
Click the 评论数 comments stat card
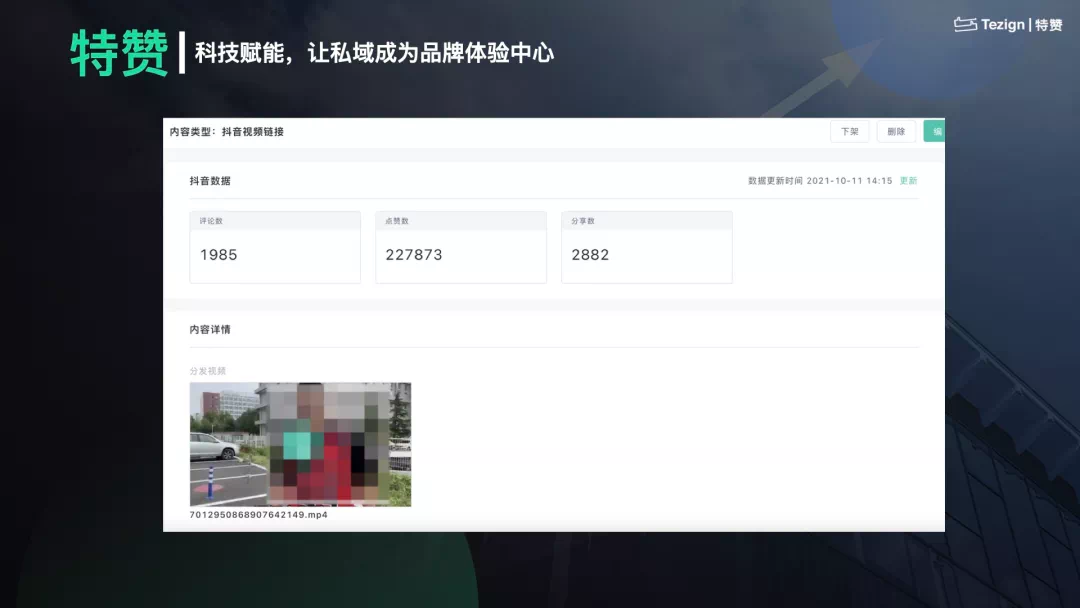(274, 247)
